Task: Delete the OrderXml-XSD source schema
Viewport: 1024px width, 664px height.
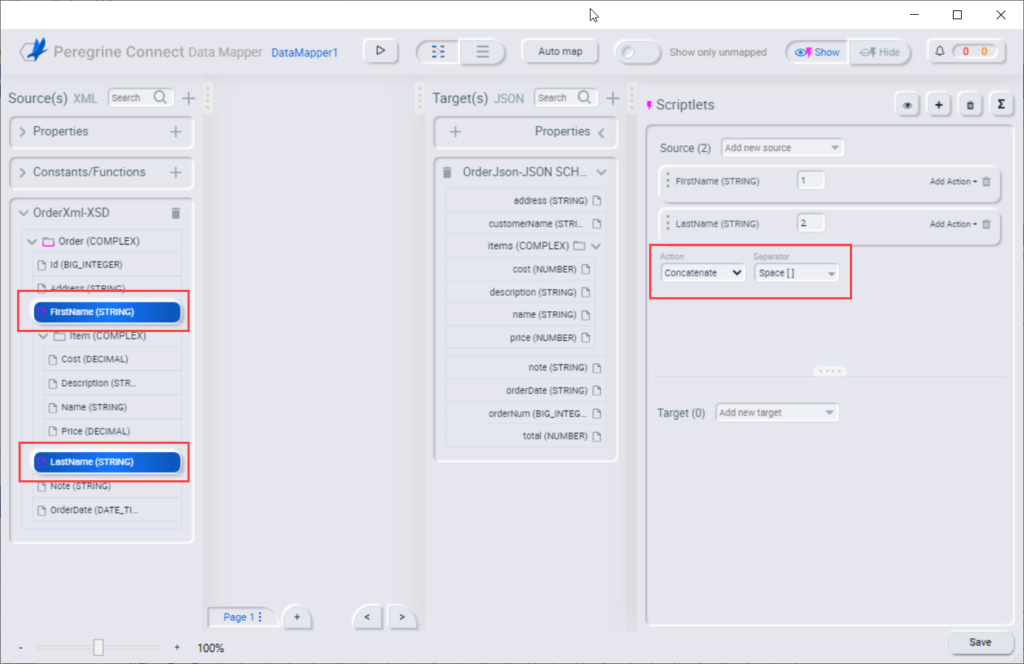Action: click(x=176, y=213)
